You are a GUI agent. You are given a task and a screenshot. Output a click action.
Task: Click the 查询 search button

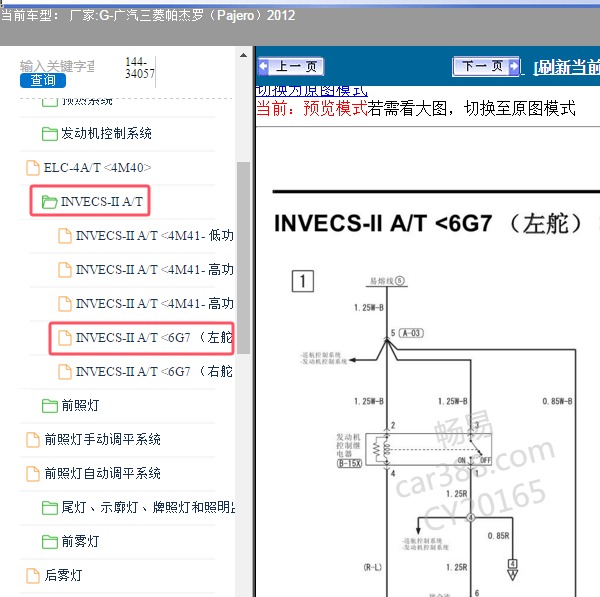(x=43, y=80)
